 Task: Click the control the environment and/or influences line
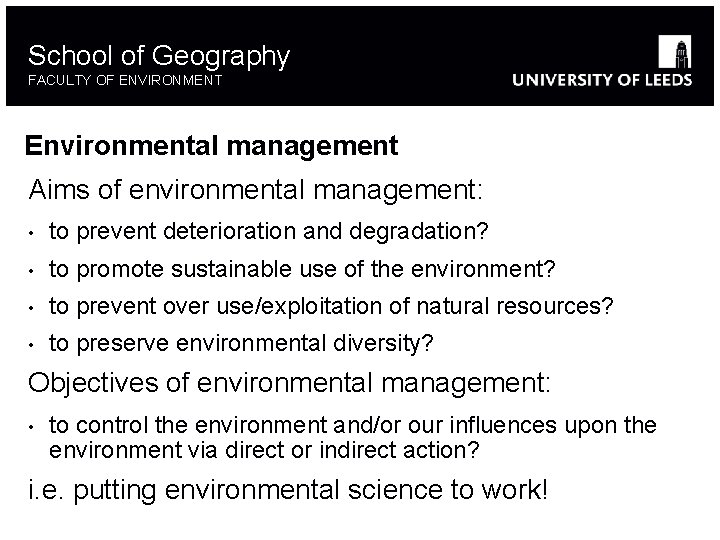click(353, 425)
